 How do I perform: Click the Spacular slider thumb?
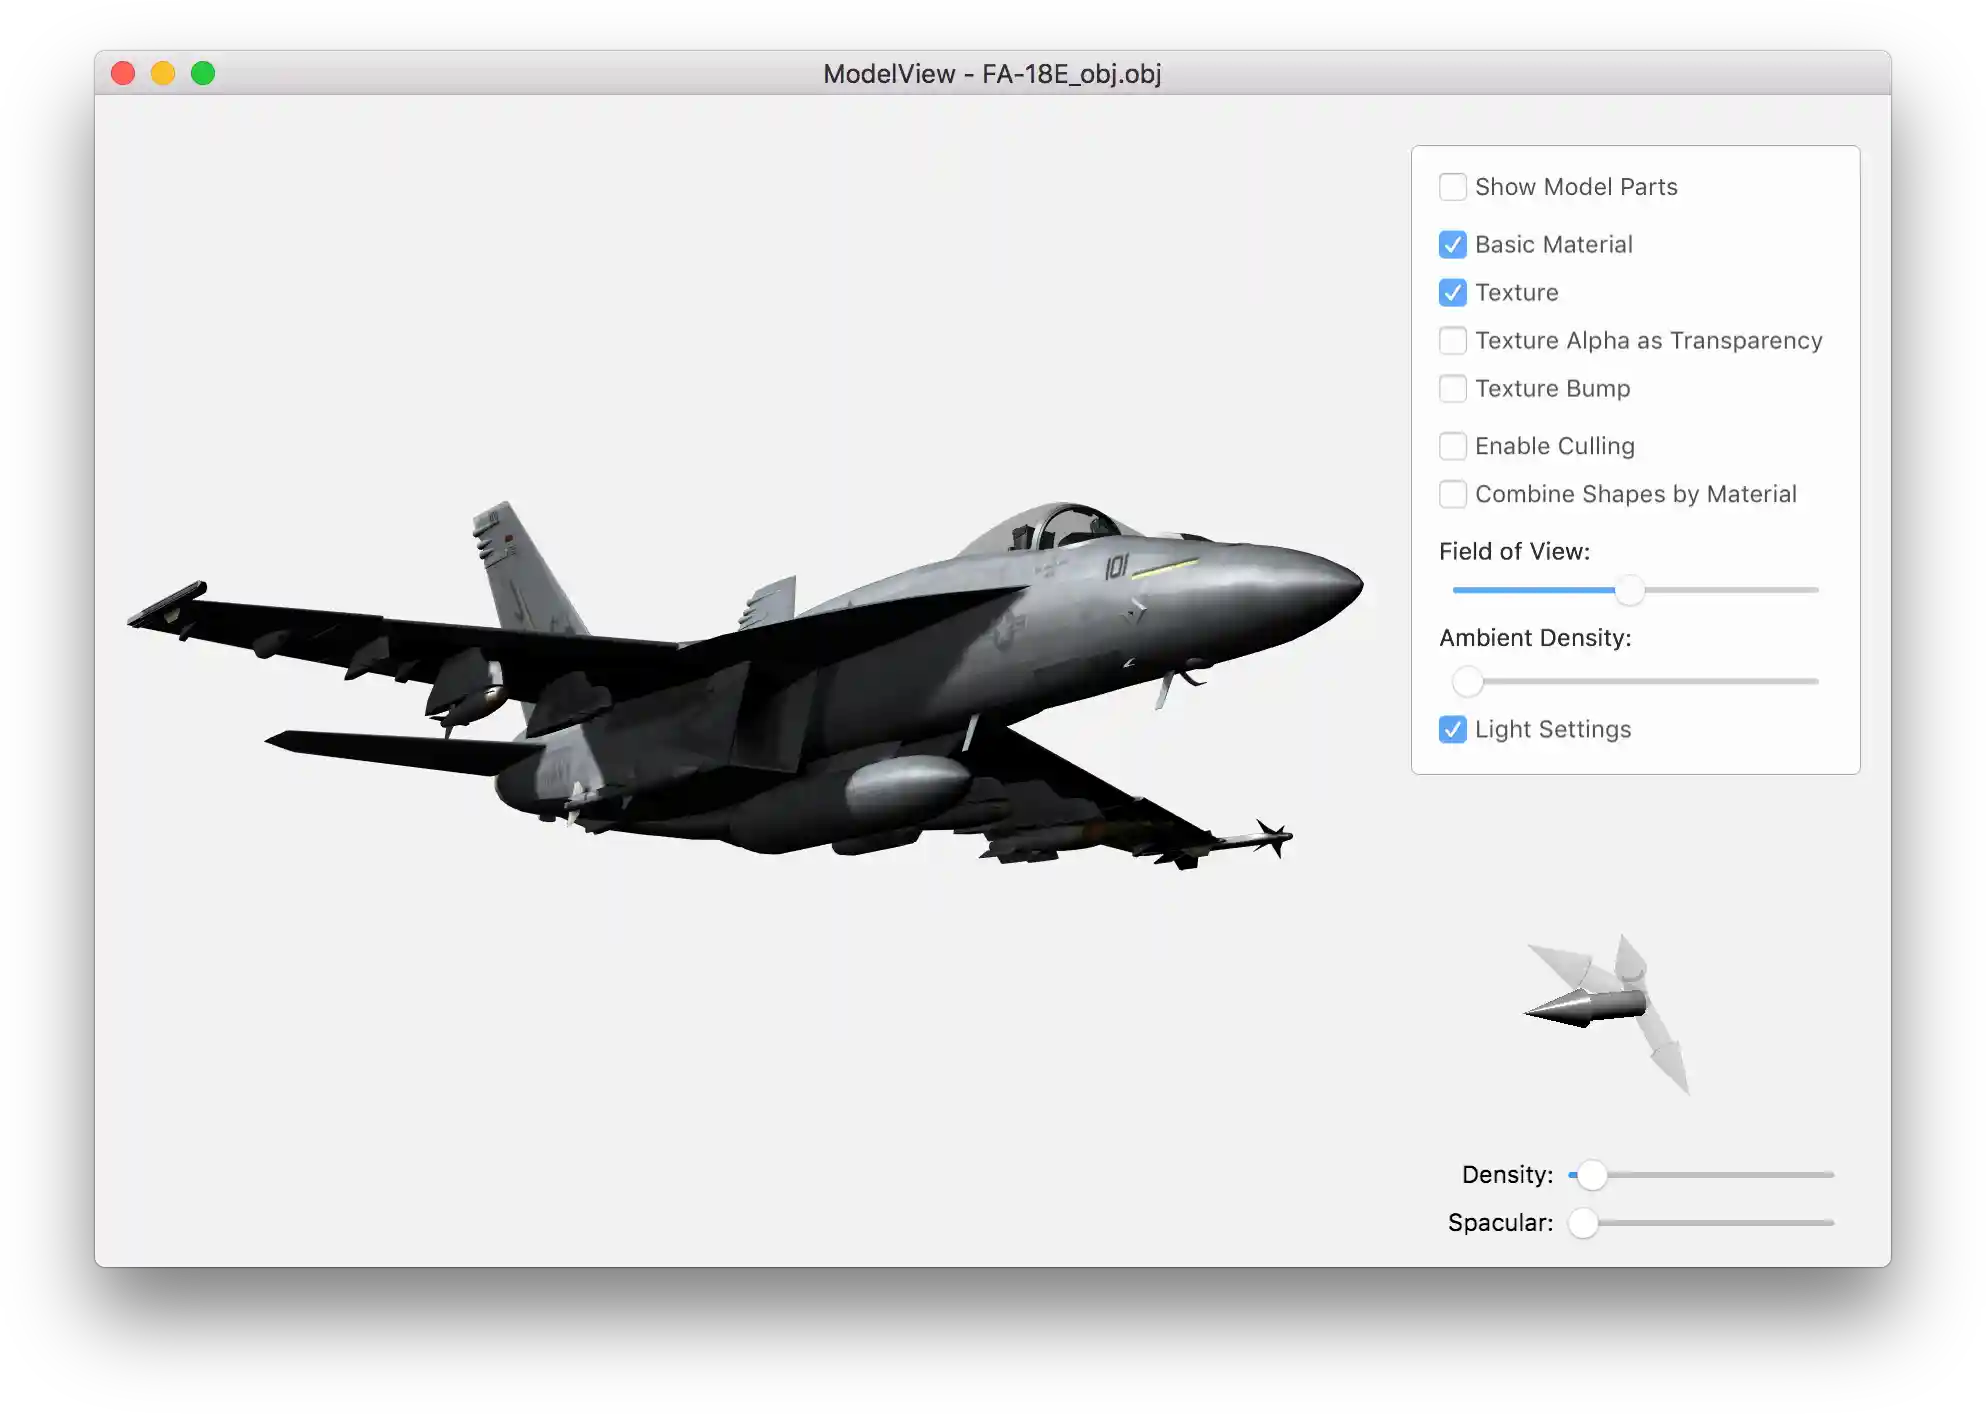point(1583,1223)
